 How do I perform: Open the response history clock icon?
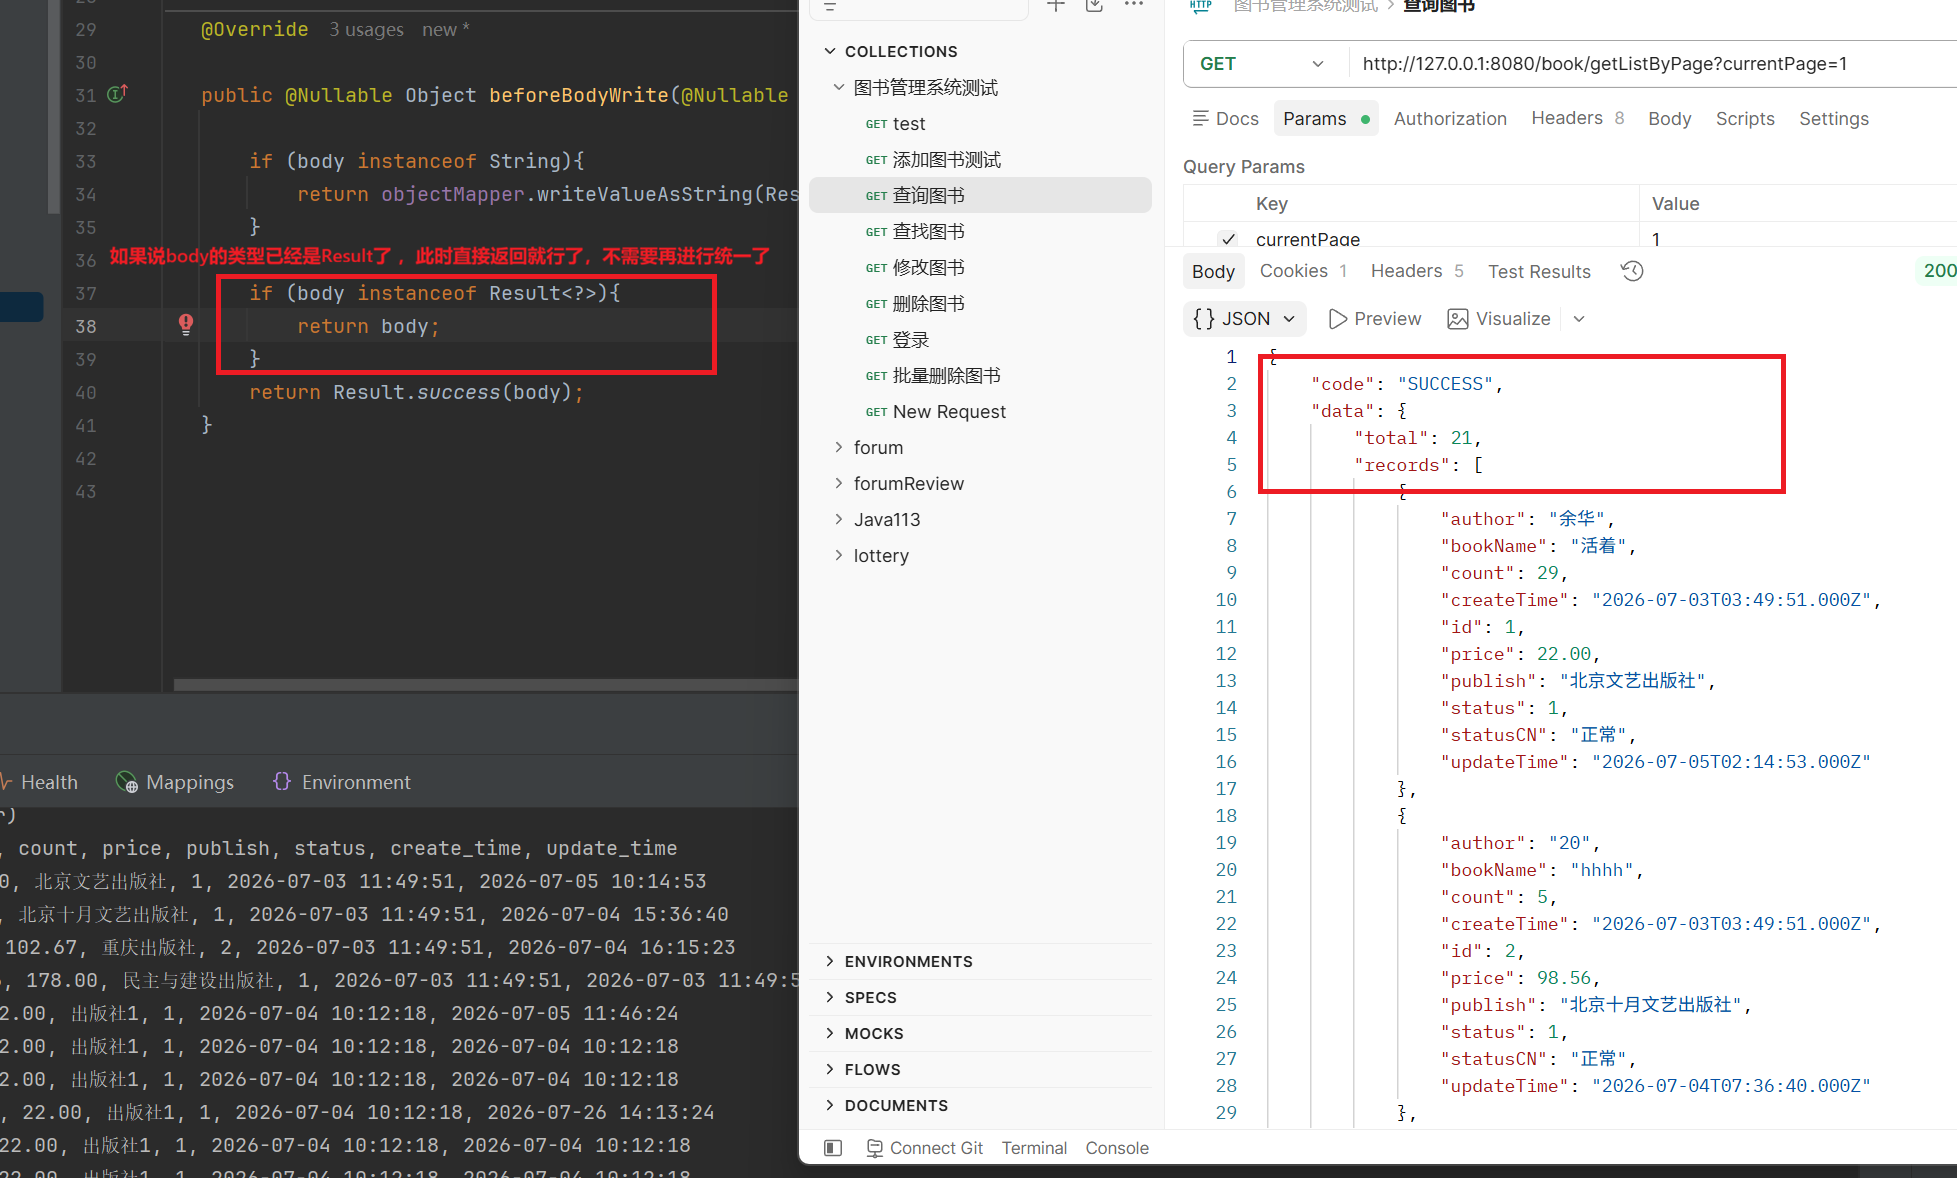1632,271
